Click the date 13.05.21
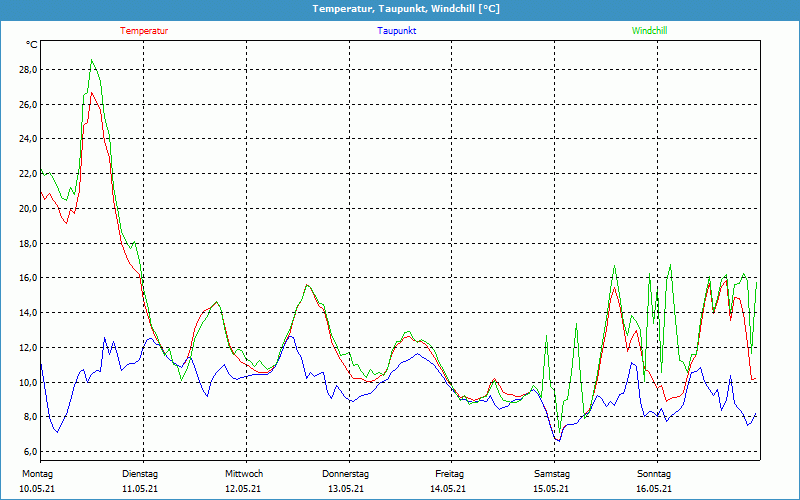The image size is (800, 500). 346,489
